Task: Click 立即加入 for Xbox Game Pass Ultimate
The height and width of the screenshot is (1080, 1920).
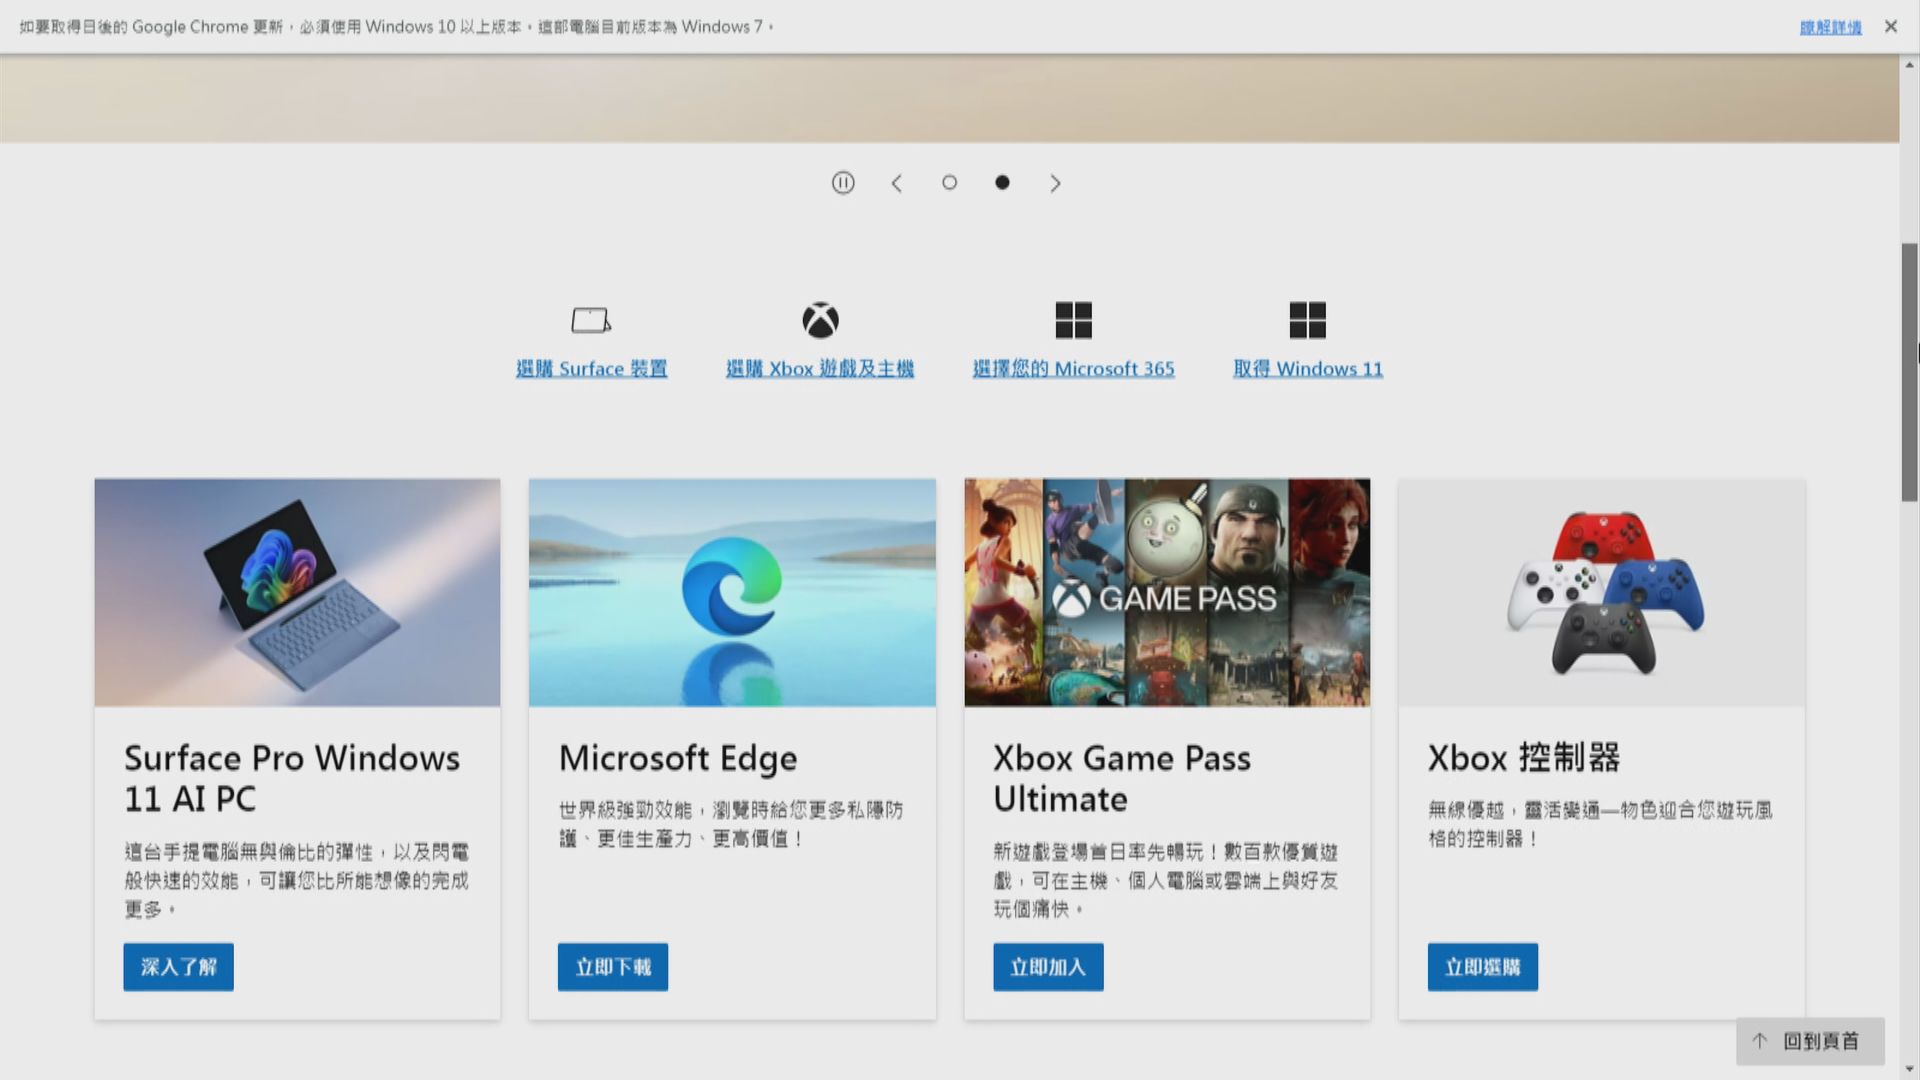Action: coord(1047,967)
